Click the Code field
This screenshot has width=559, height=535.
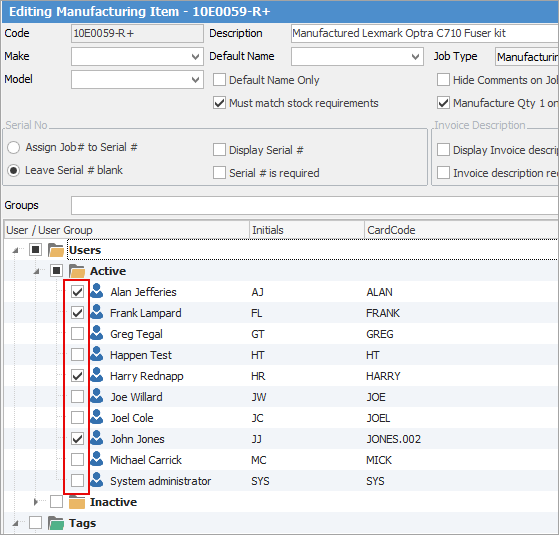tap(137, 34)
